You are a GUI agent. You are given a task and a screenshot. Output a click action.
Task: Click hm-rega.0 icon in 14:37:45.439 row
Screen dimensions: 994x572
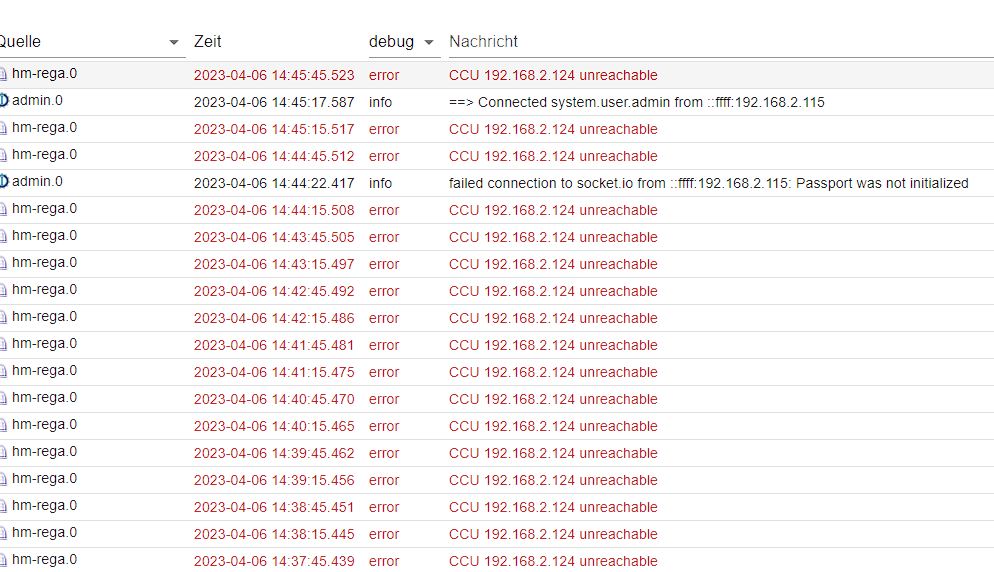coord(3,561)
